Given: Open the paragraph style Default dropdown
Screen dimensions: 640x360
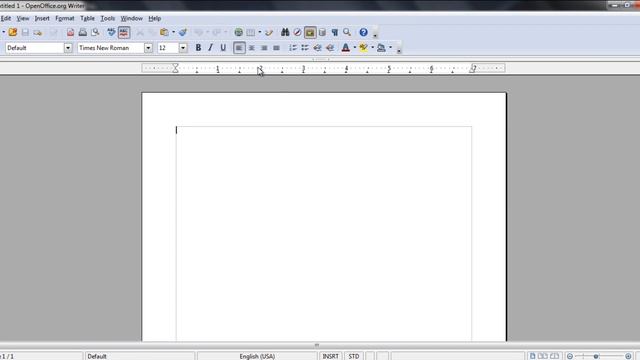Looking at the screenshot, I should point(68,48).
